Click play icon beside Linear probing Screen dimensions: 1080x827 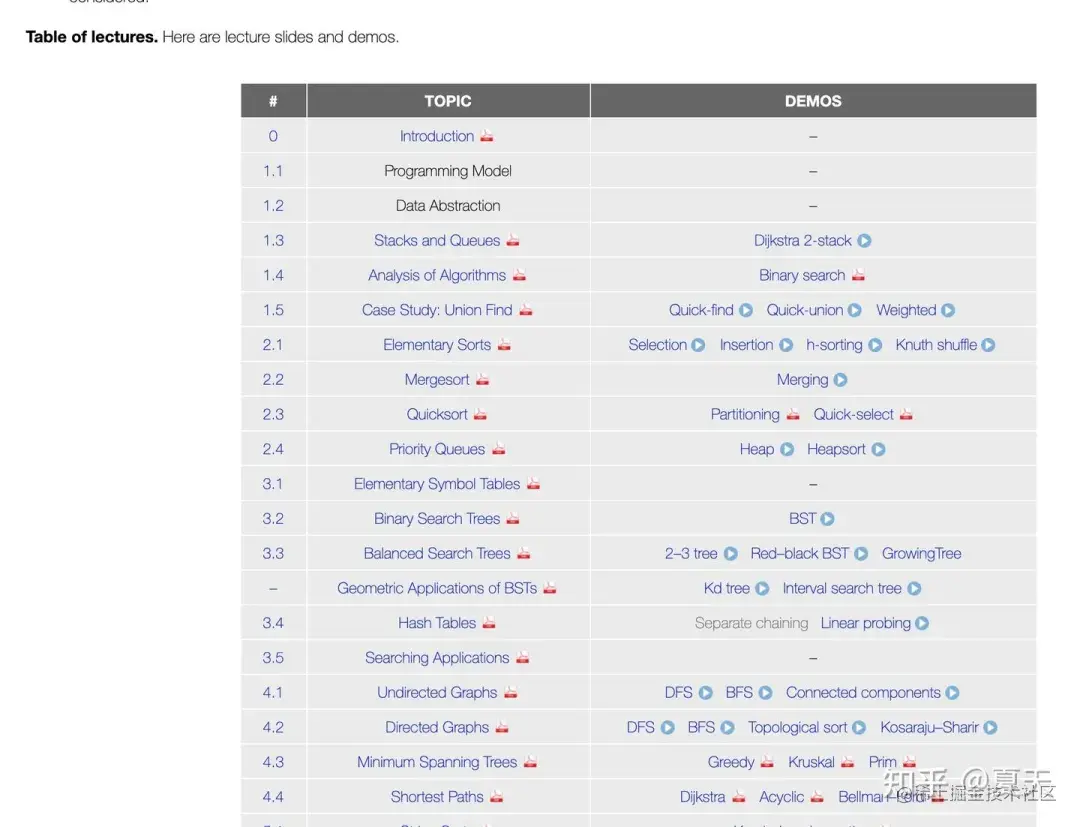[922, 622]
